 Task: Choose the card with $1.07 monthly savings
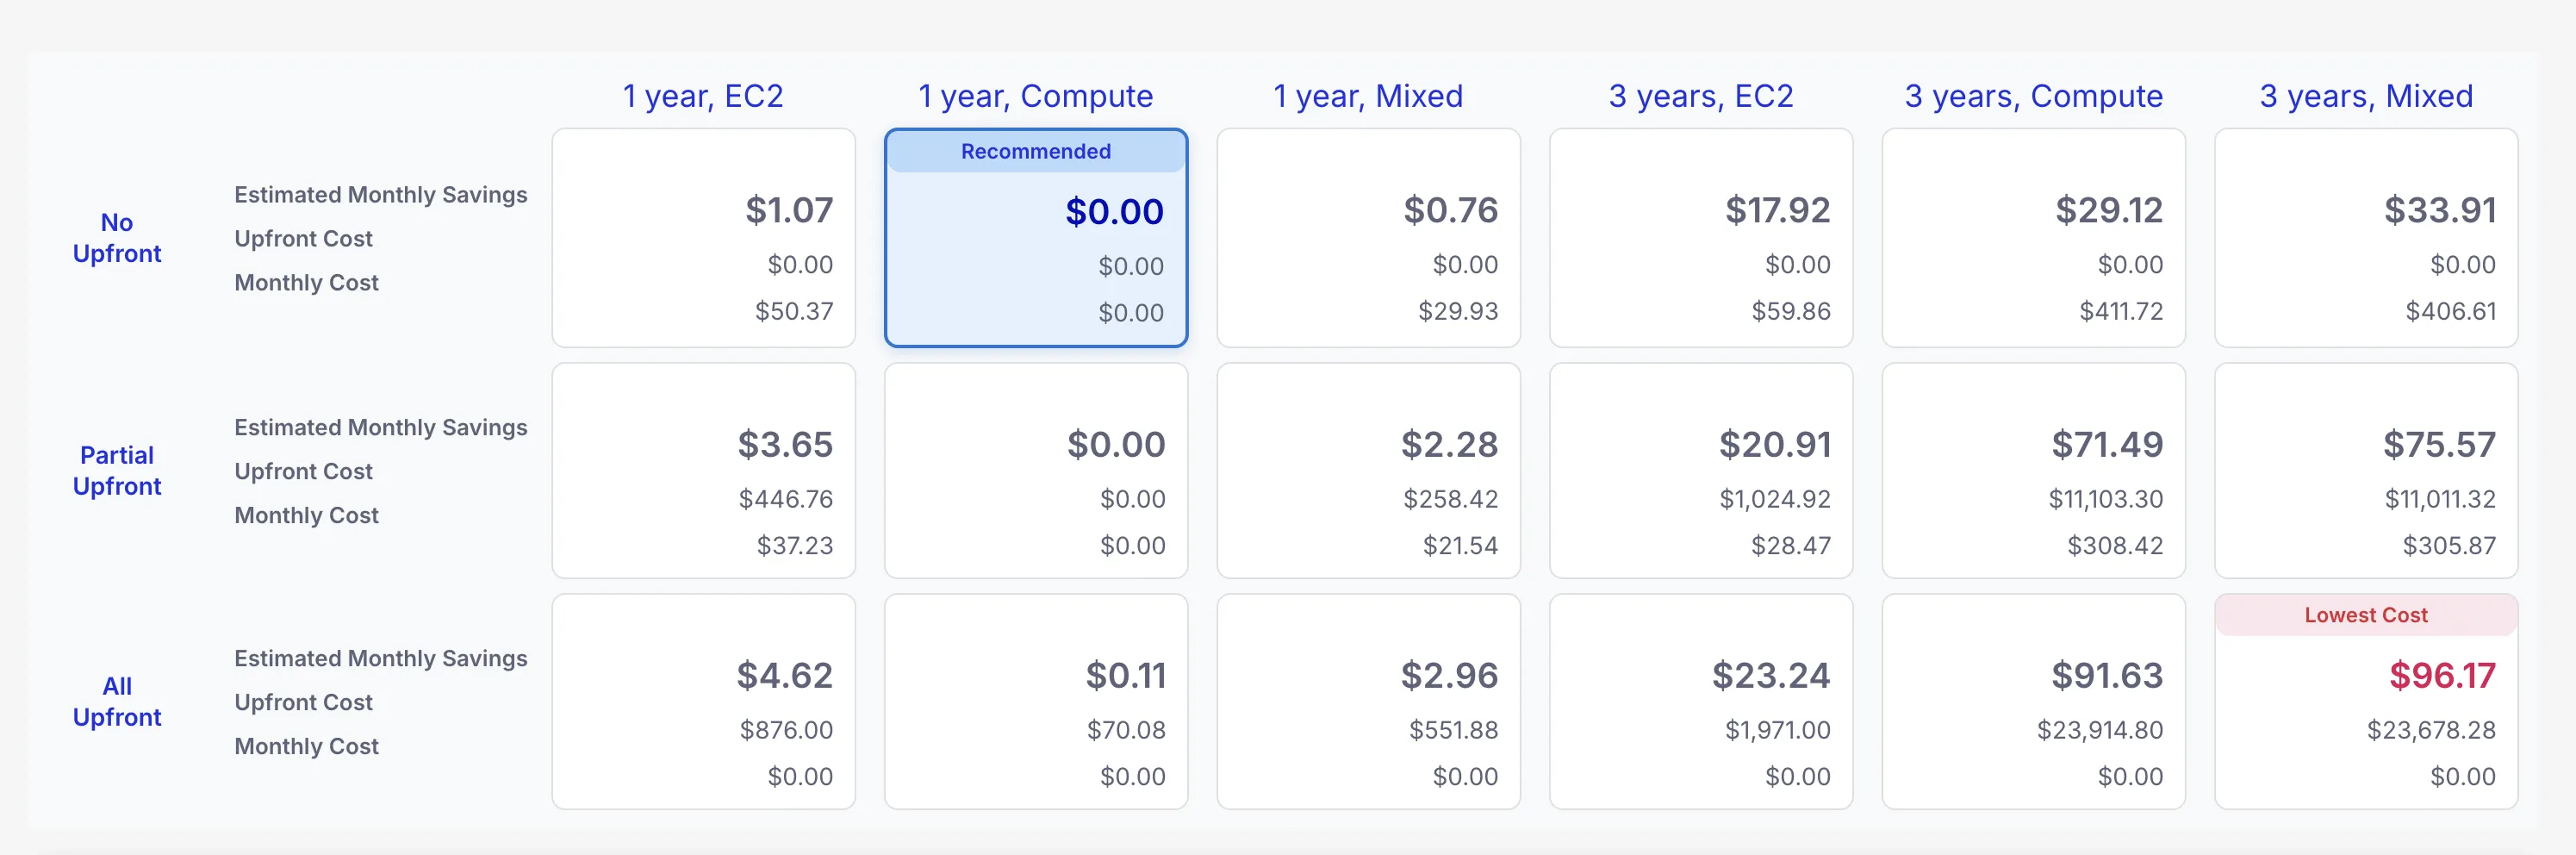[703, 238]
